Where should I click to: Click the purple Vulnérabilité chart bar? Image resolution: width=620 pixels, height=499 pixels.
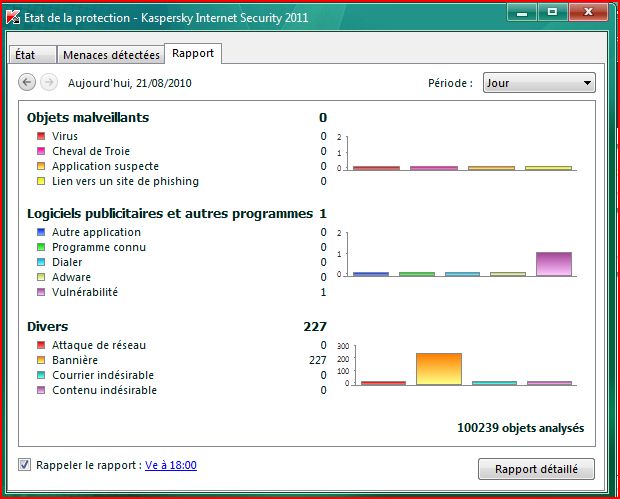pyautogui.click(x=554, y=264)
